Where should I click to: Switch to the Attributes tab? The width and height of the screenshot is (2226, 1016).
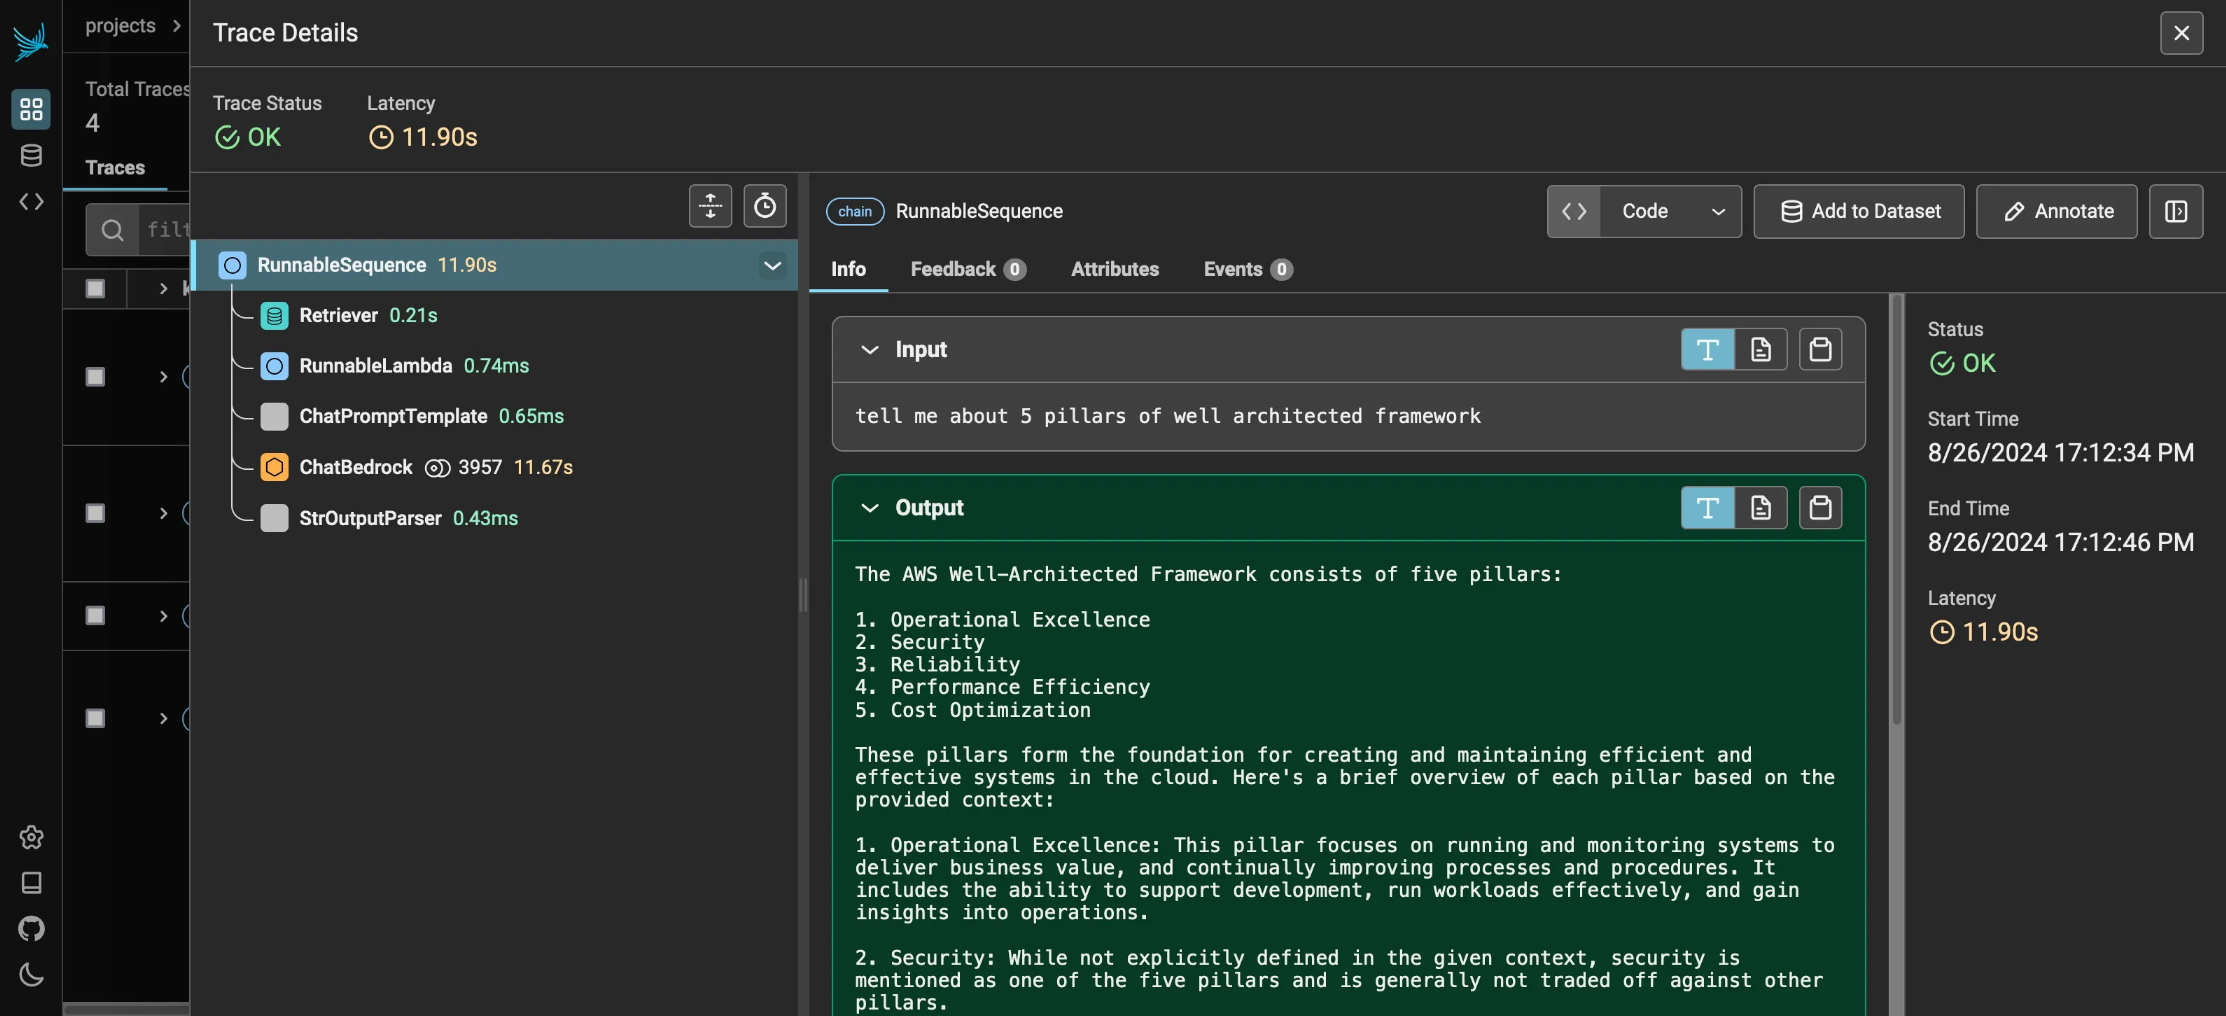[1114, 269]
